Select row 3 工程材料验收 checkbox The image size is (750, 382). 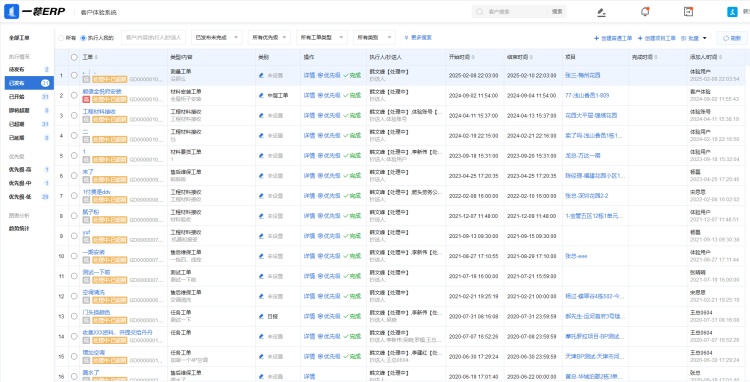(x=74, y=116)
